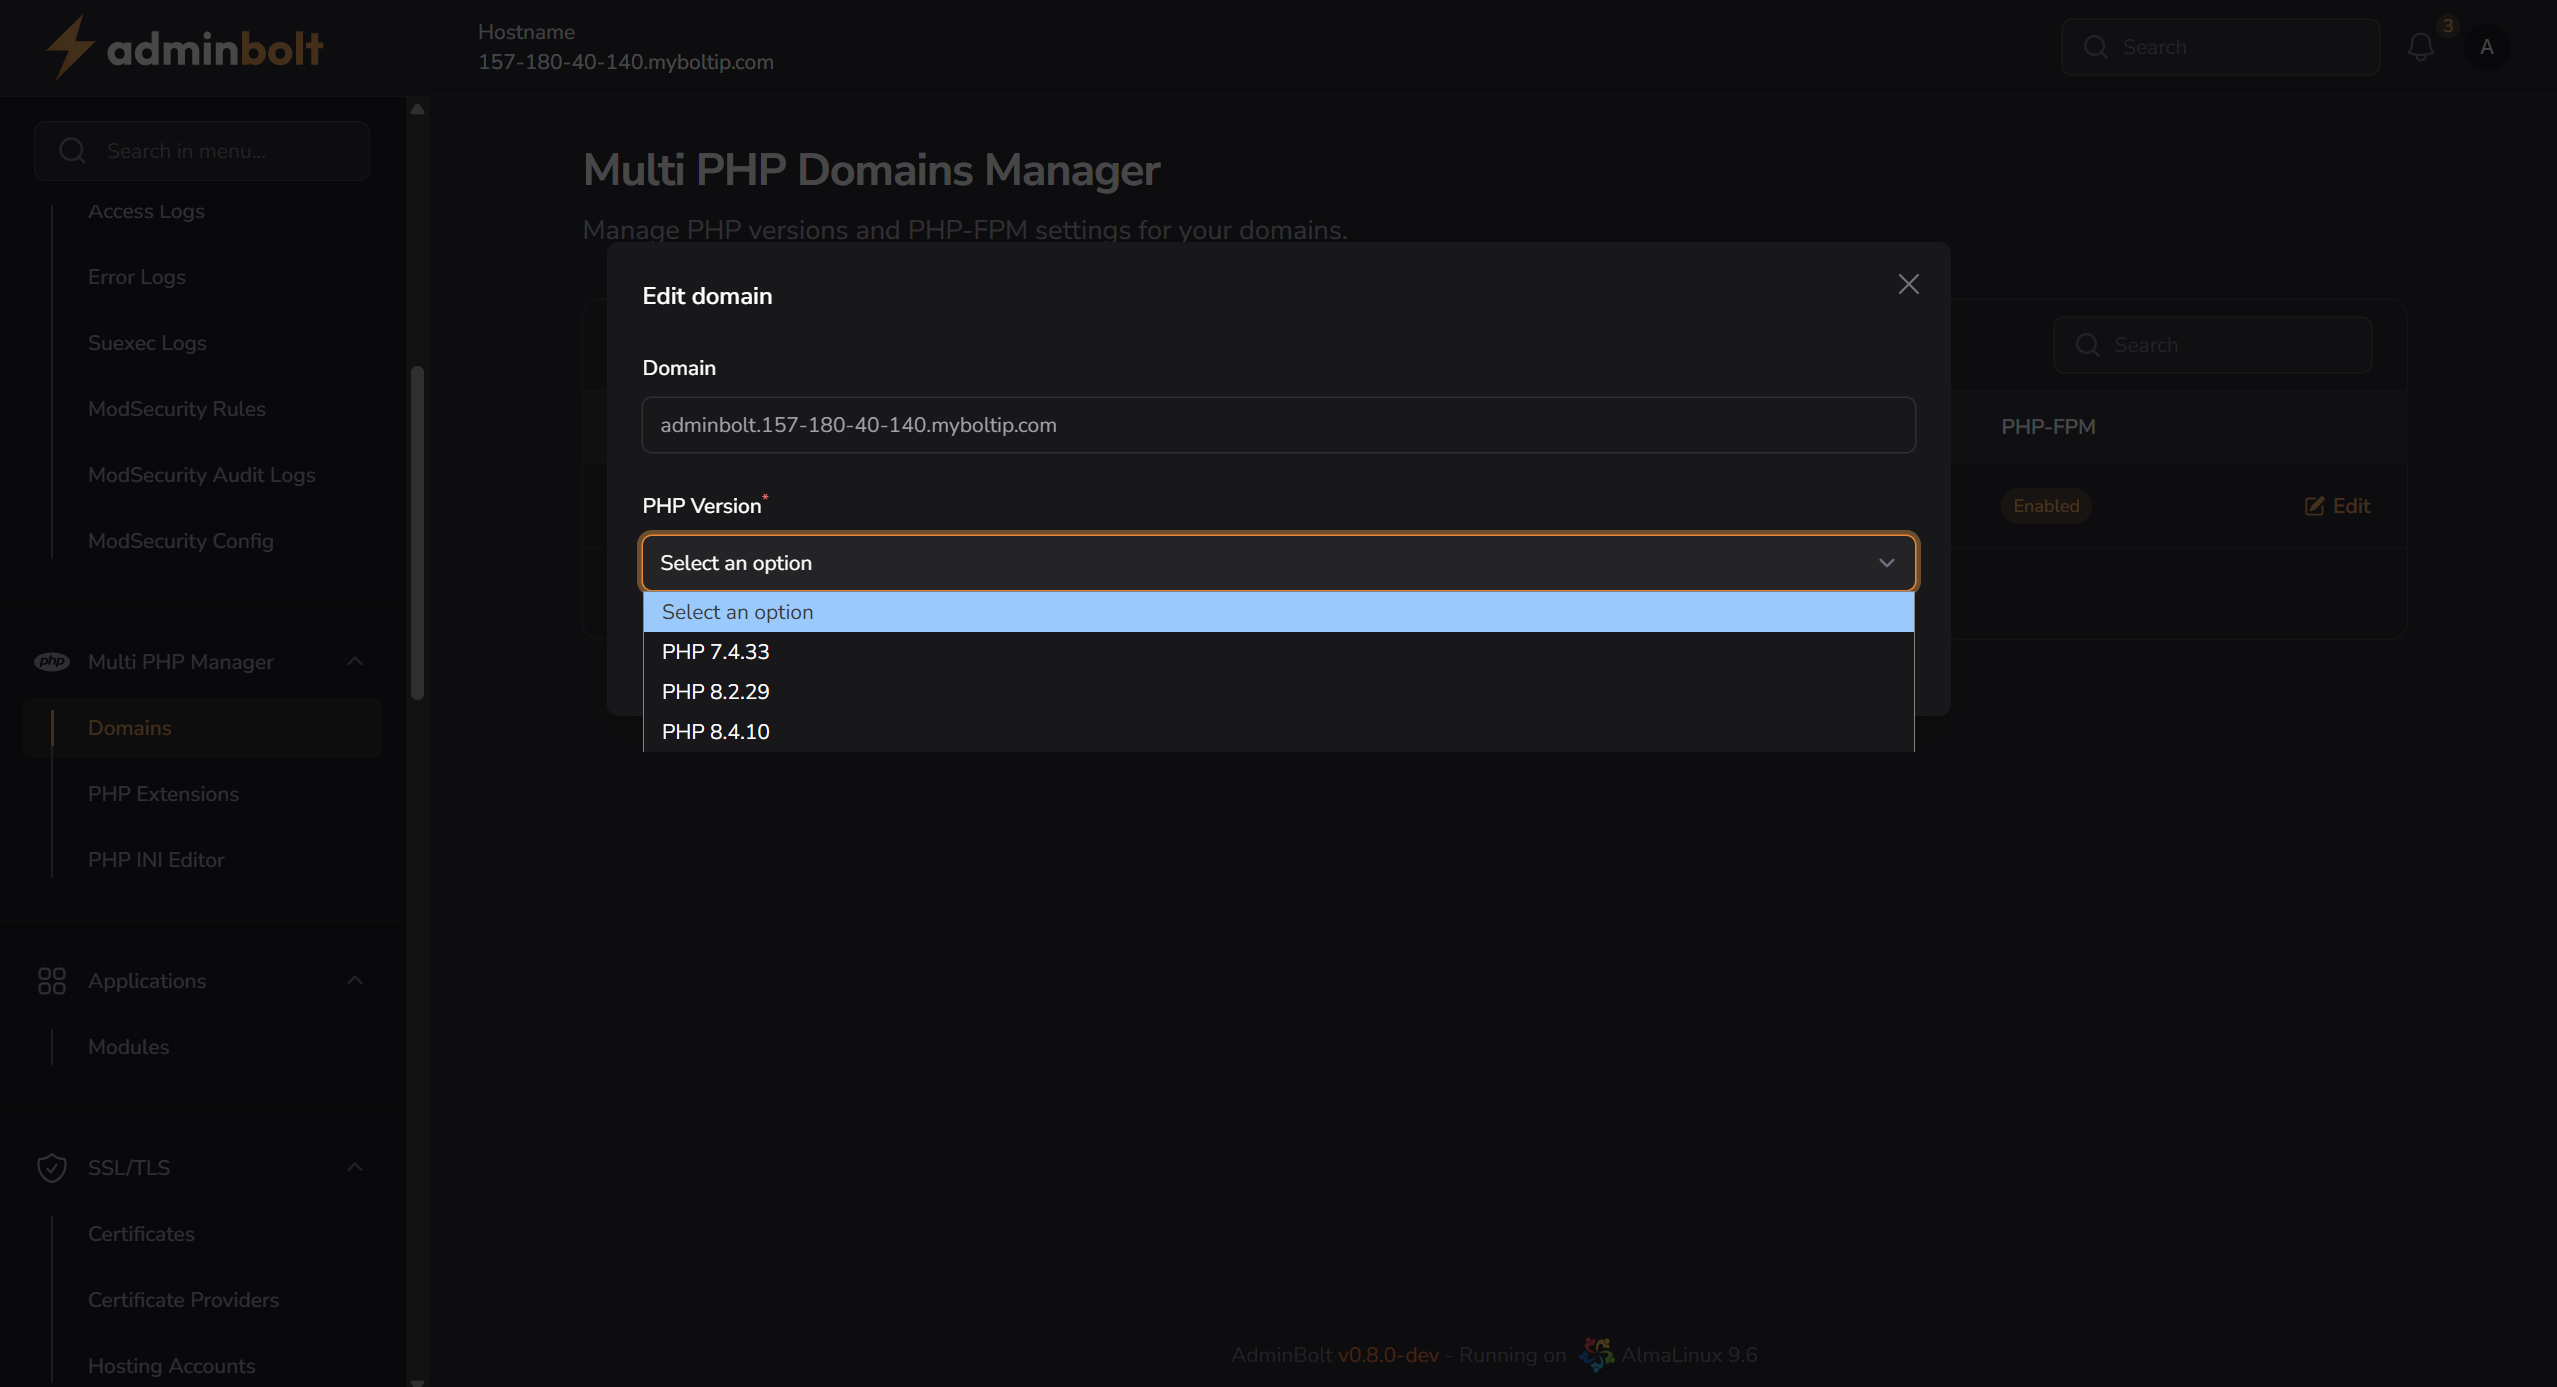The image size is (2557, 1387).
Task: Open the notifications bell
Action: click(x=2421, y=46)
